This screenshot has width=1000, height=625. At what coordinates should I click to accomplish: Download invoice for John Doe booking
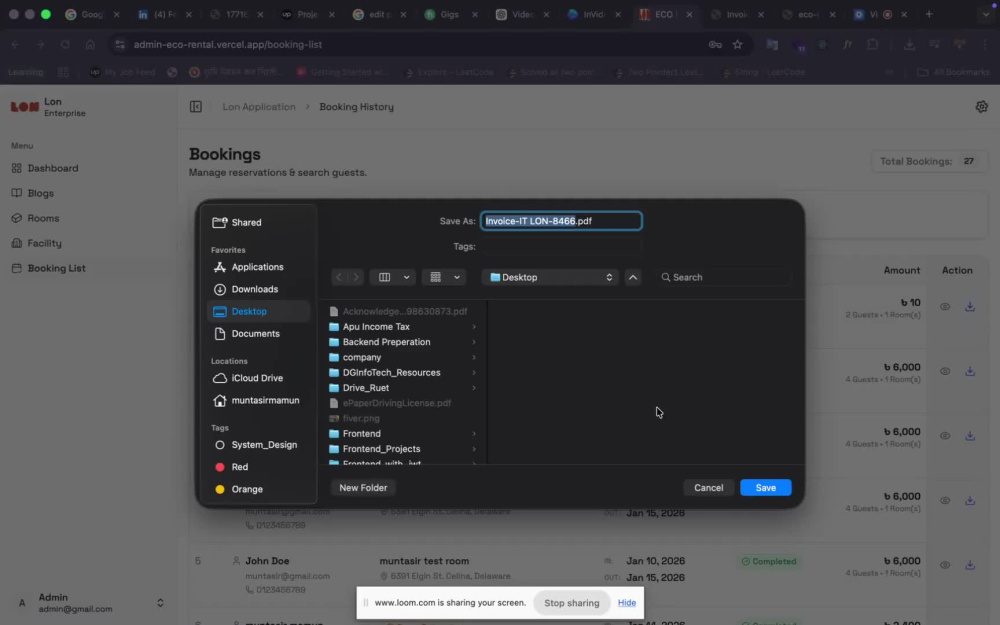[x=969, y=565]
